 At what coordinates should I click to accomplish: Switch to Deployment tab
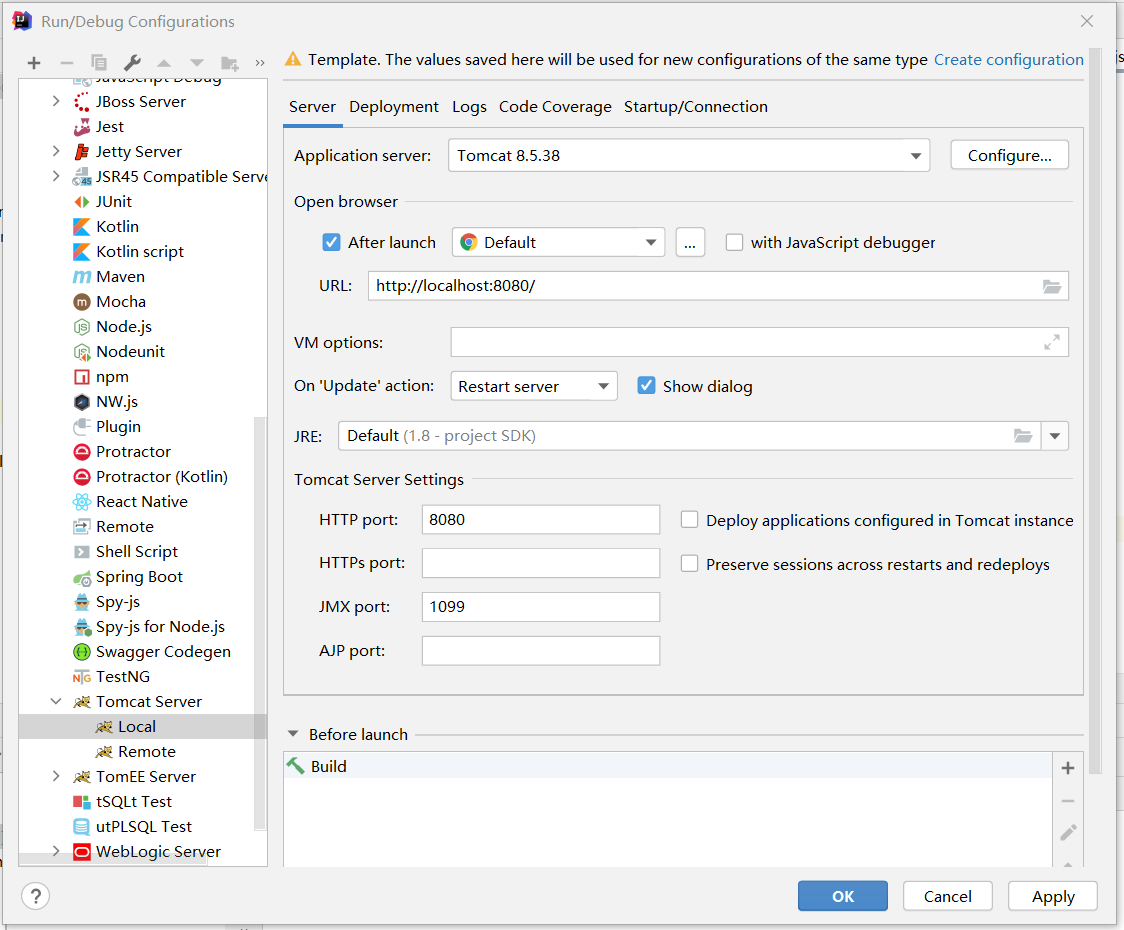tap(394, 107)
